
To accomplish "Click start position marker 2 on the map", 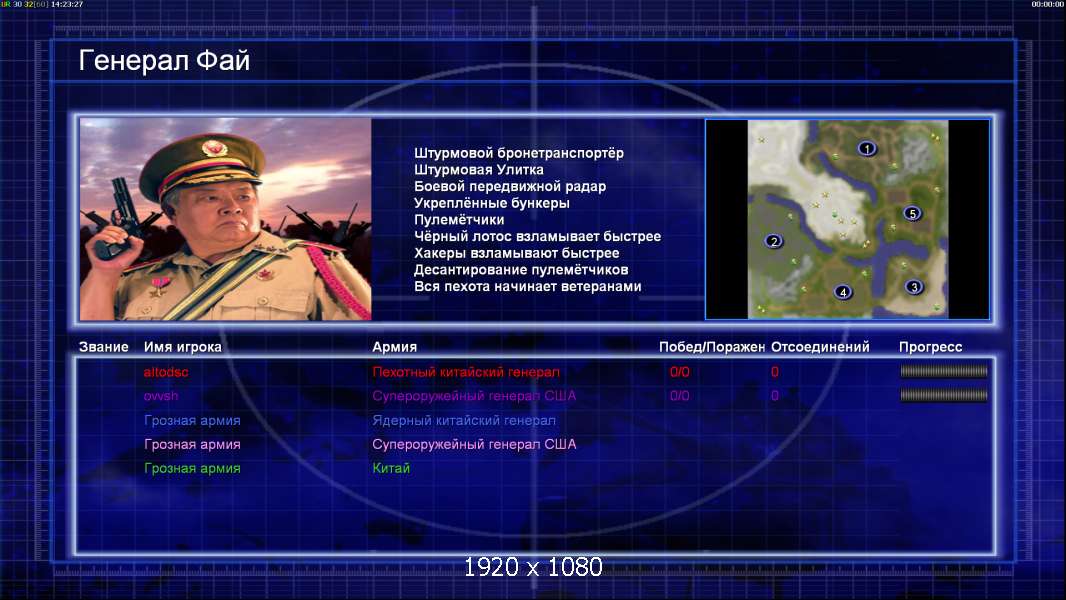I will (773, 241).
